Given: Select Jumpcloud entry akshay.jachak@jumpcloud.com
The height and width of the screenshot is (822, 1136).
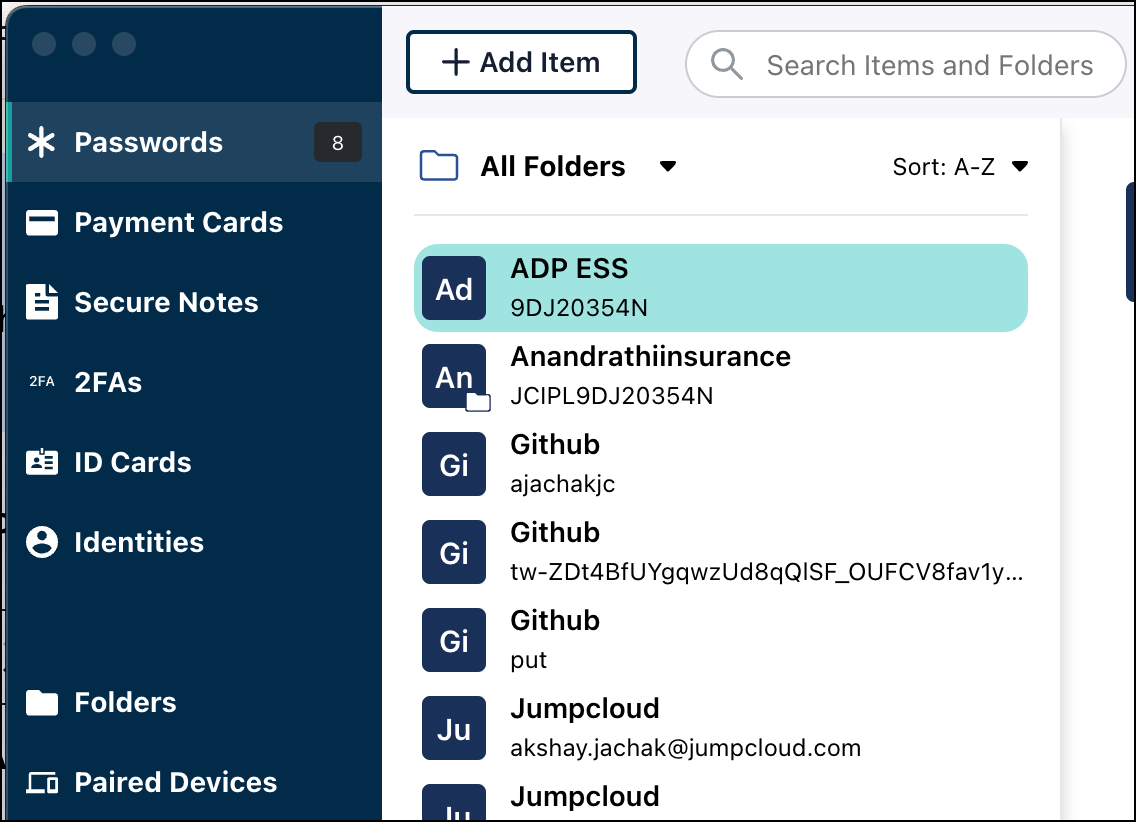Looking at the screenshot, I should pos(720,728).
